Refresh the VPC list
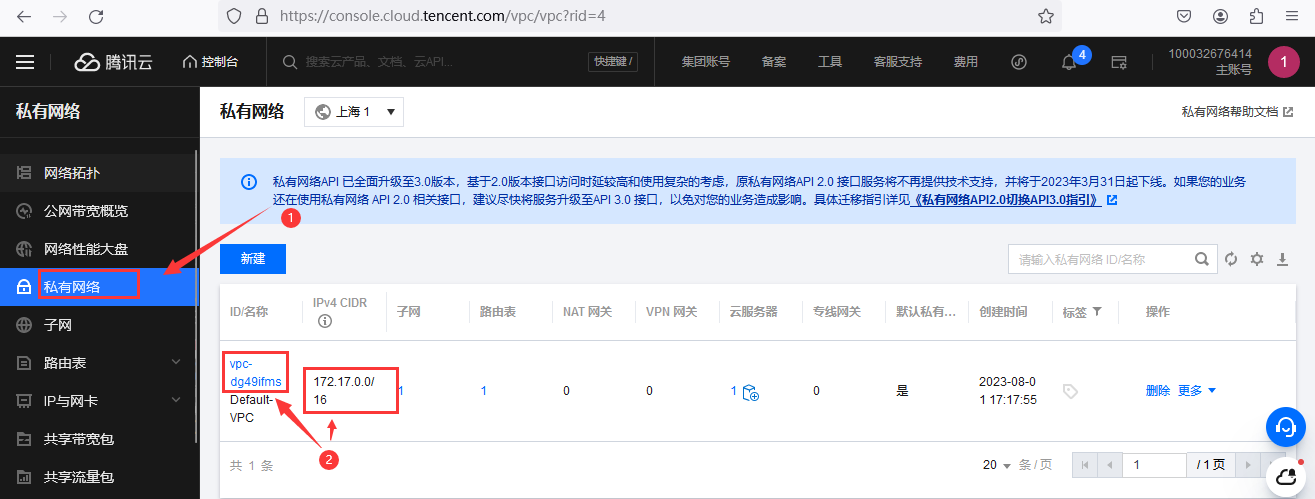The image size is (1315, 499). 1231,259
